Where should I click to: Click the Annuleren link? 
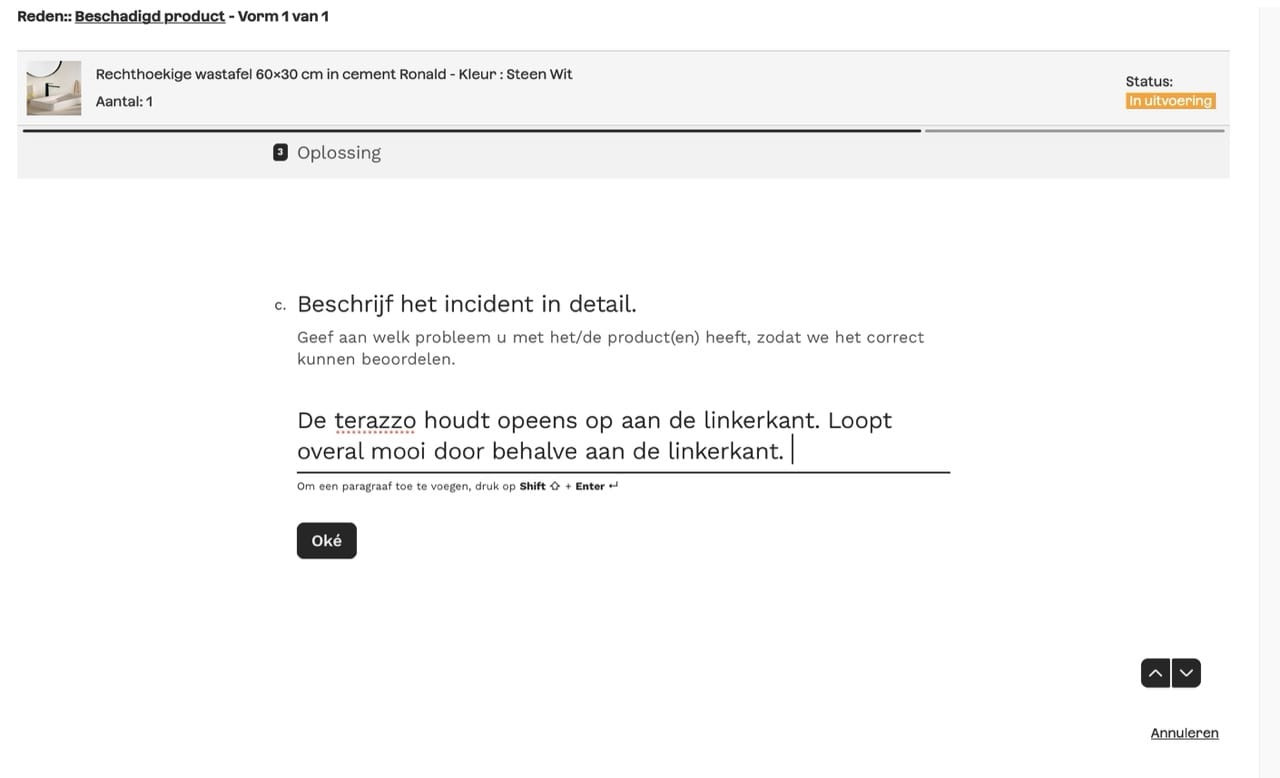click(x=1184, y=733)
